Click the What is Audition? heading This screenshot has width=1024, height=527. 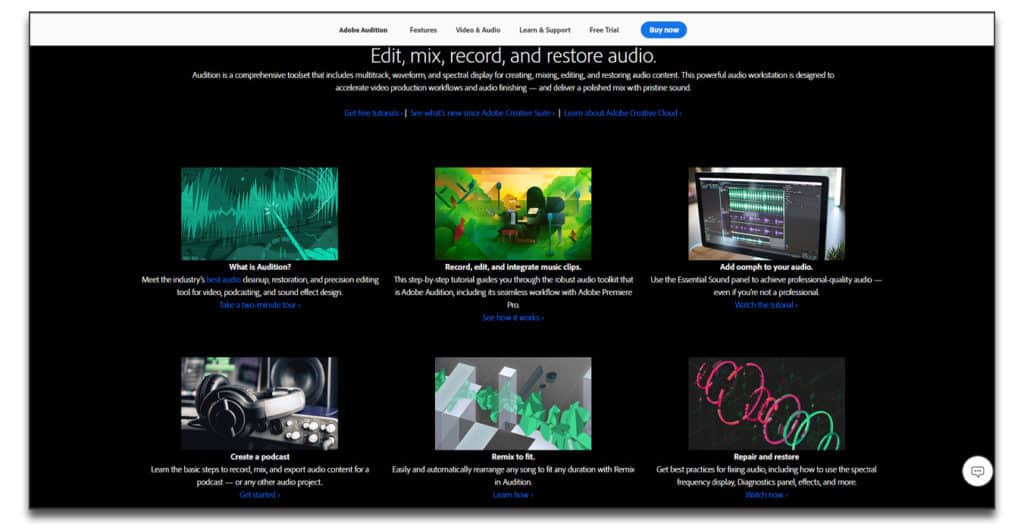point(260,267)
